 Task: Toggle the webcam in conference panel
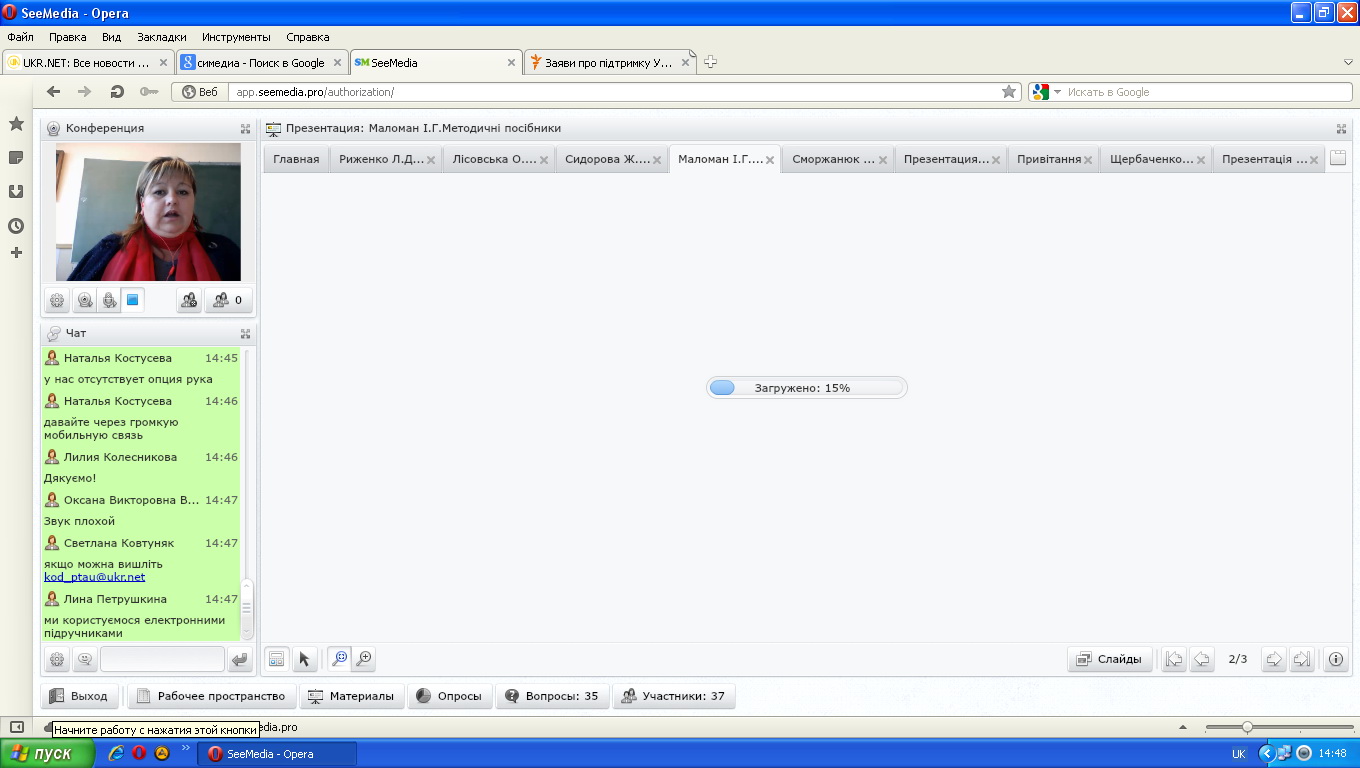pyautogui.click(x=85, y=300)
